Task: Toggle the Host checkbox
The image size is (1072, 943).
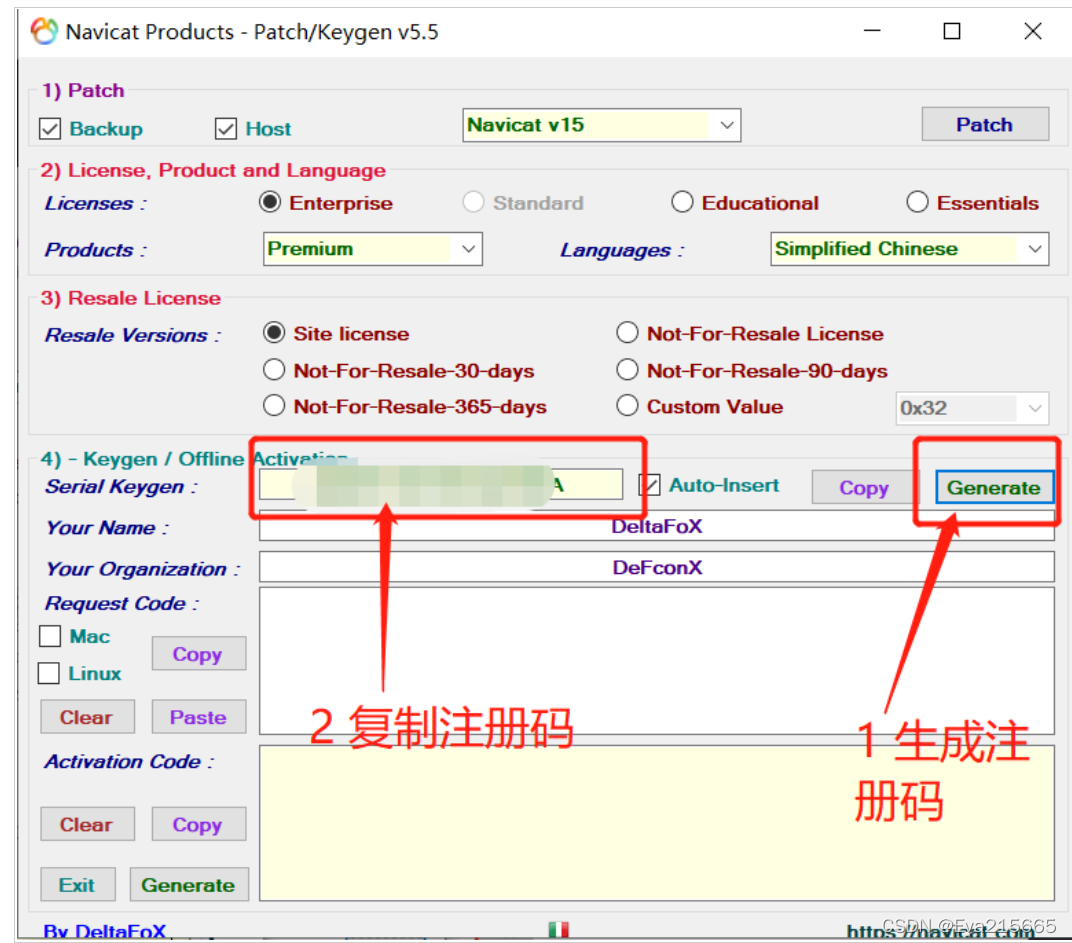Action: tap(226, 129)
